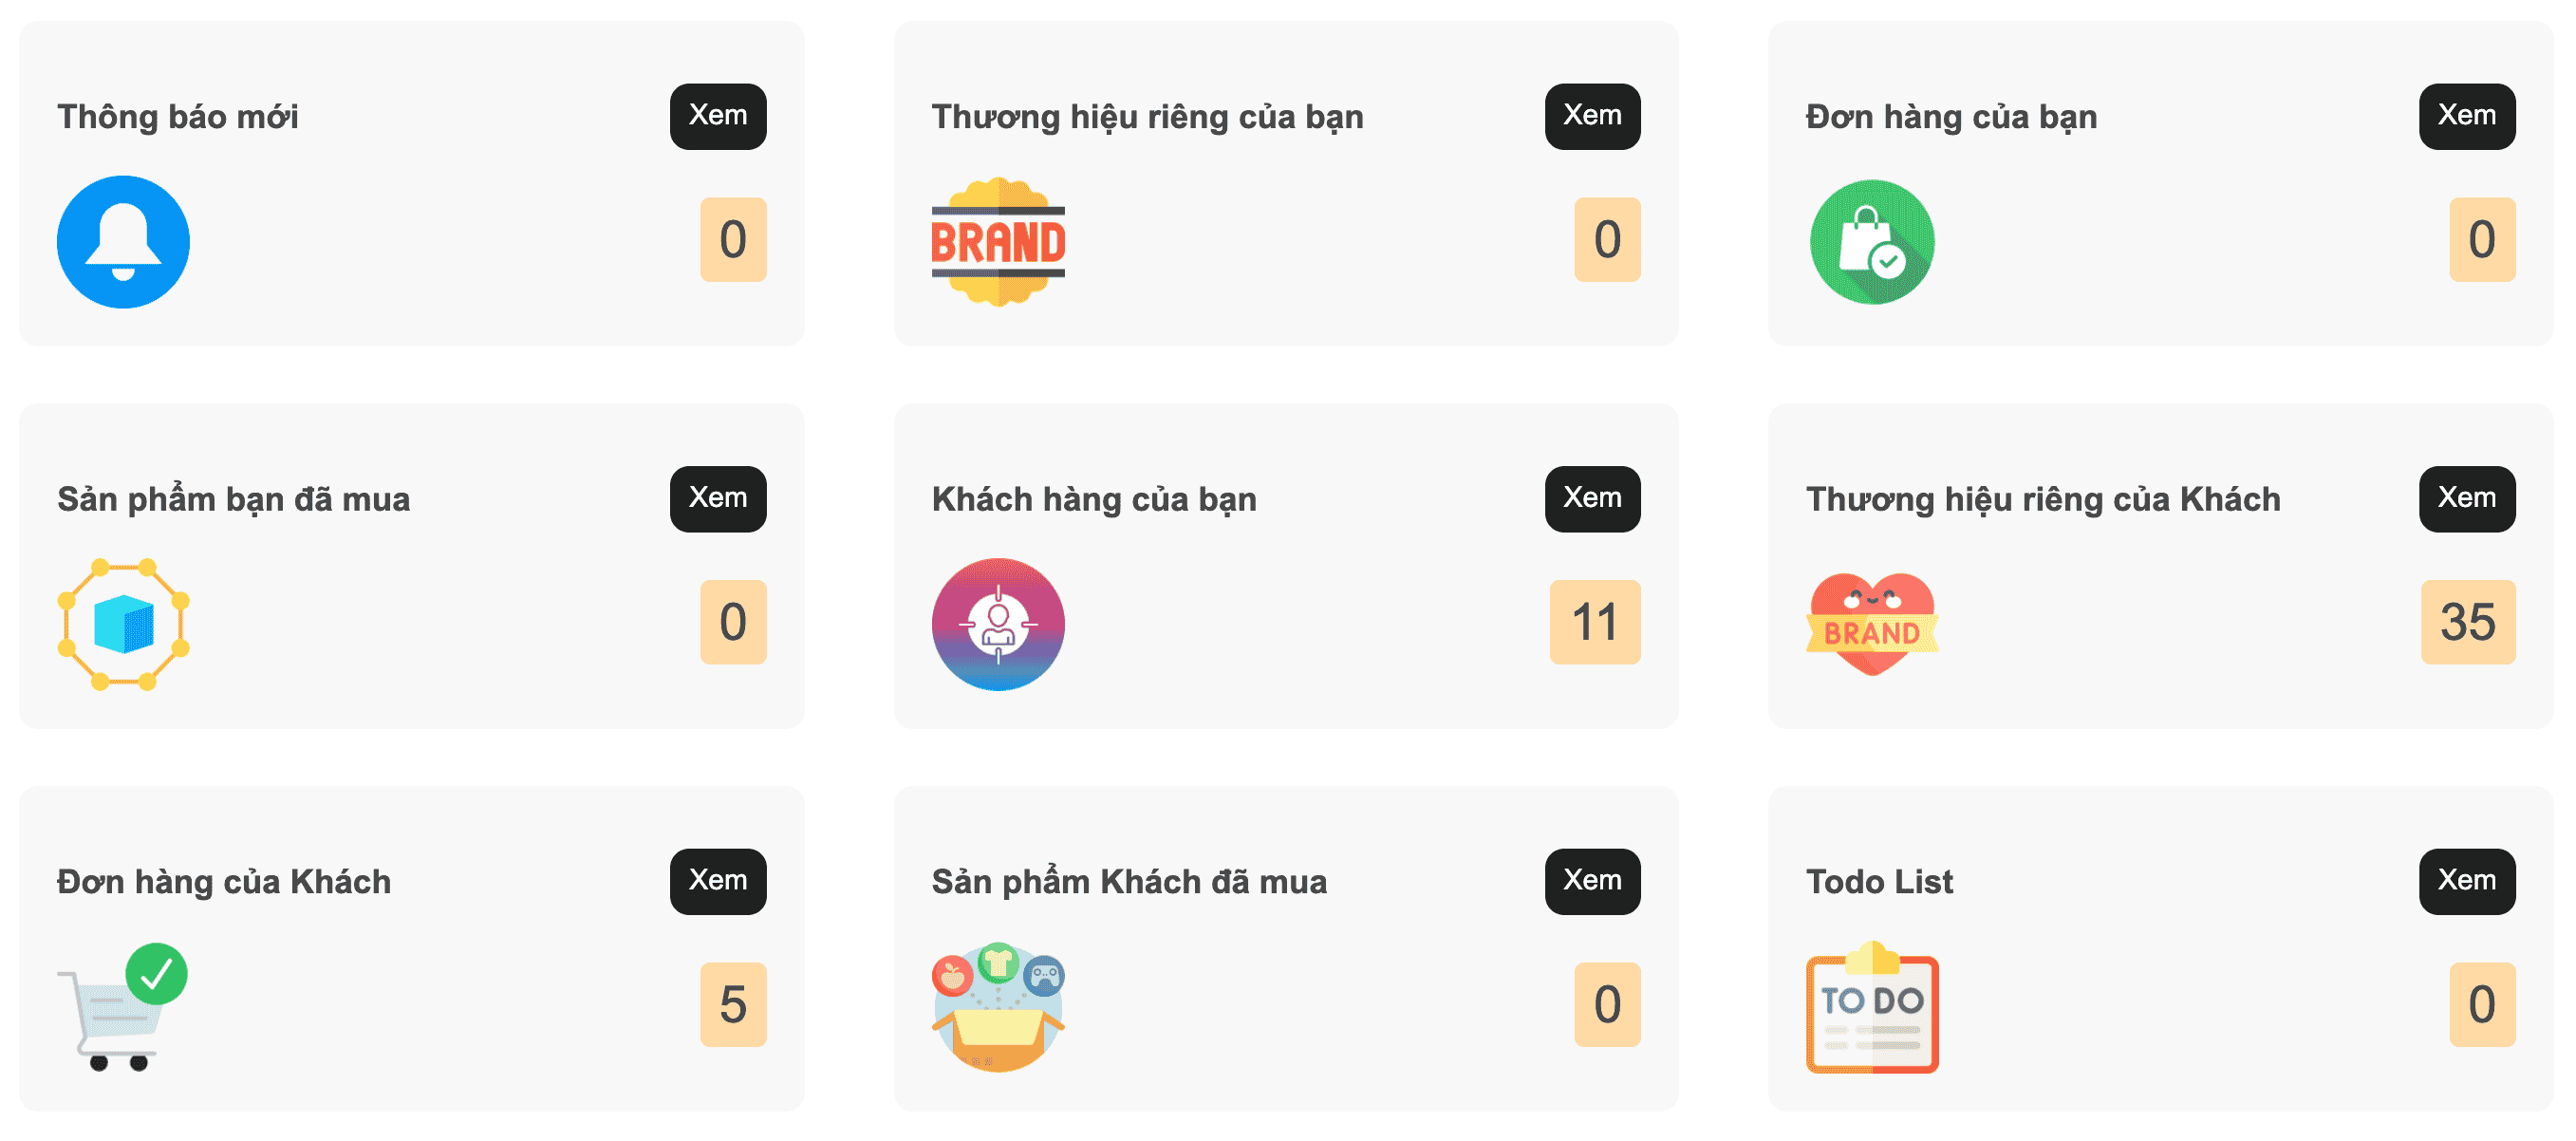
Task: Click the green shopping bag icon
Action: [x=1872, y=242]
